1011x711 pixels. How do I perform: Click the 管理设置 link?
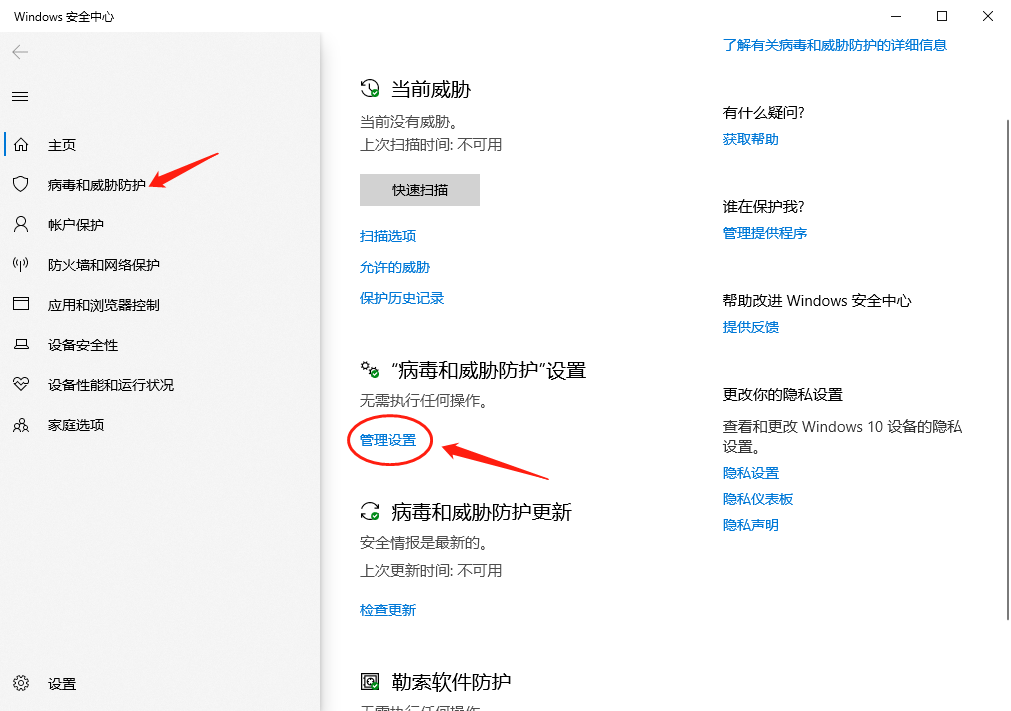tap(388, 440)
